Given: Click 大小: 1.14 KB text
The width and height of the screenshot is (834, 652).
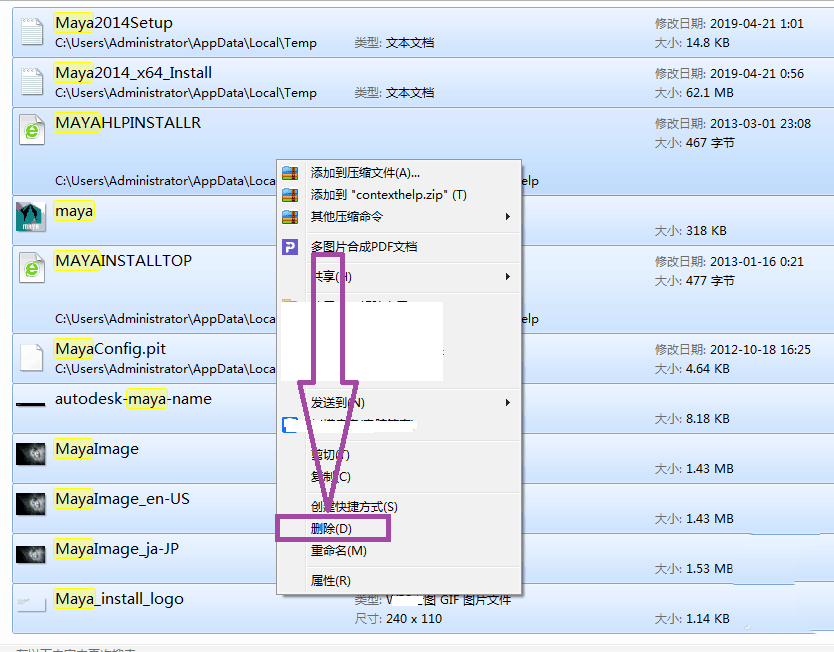Looking at the screenshot, I should (692, 619).
